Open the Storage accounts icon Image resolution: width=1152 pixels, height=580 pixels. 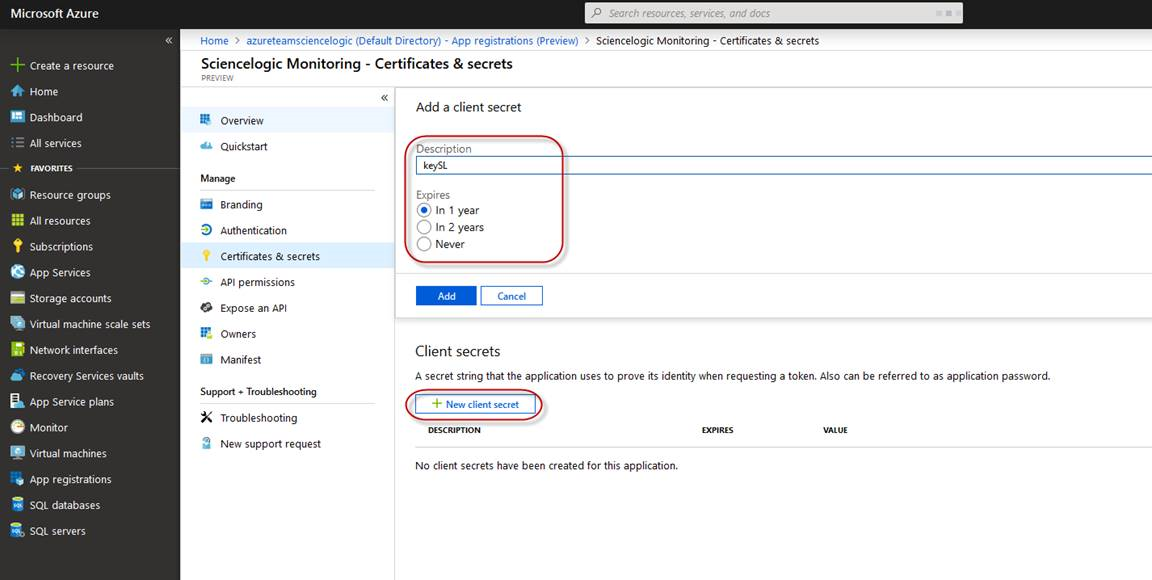click(17, 298)
